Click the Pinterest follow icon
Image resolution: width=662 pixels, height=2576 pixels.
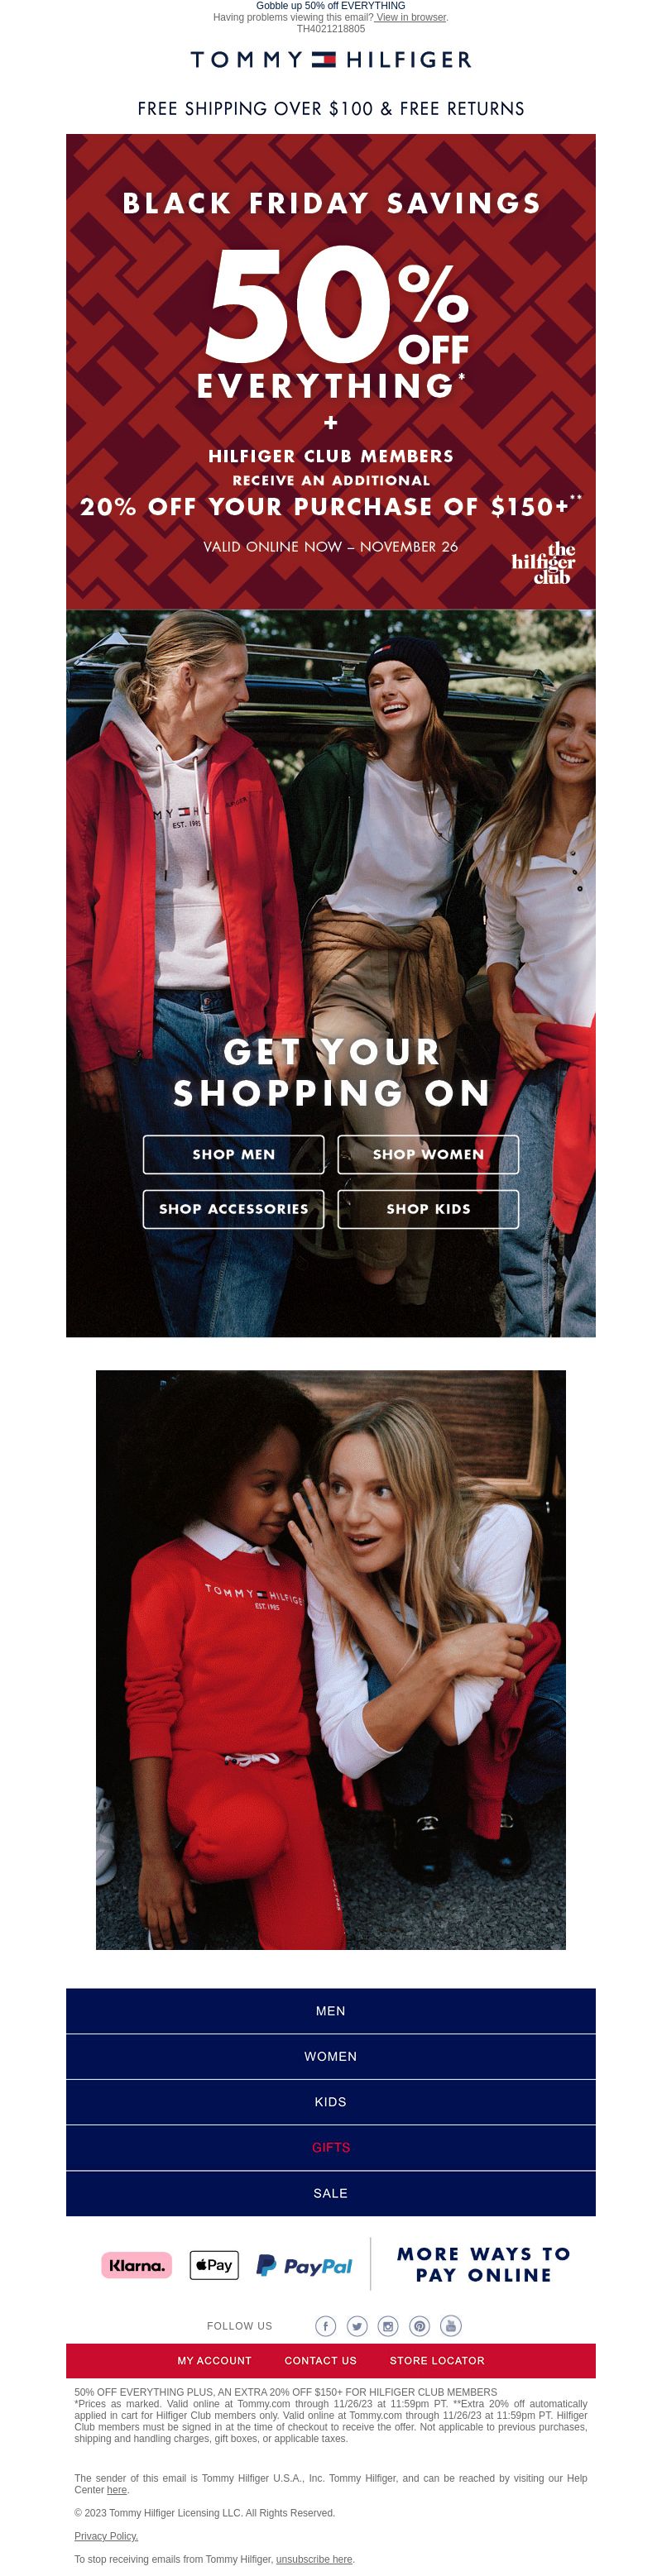(x=419, y=2325)
